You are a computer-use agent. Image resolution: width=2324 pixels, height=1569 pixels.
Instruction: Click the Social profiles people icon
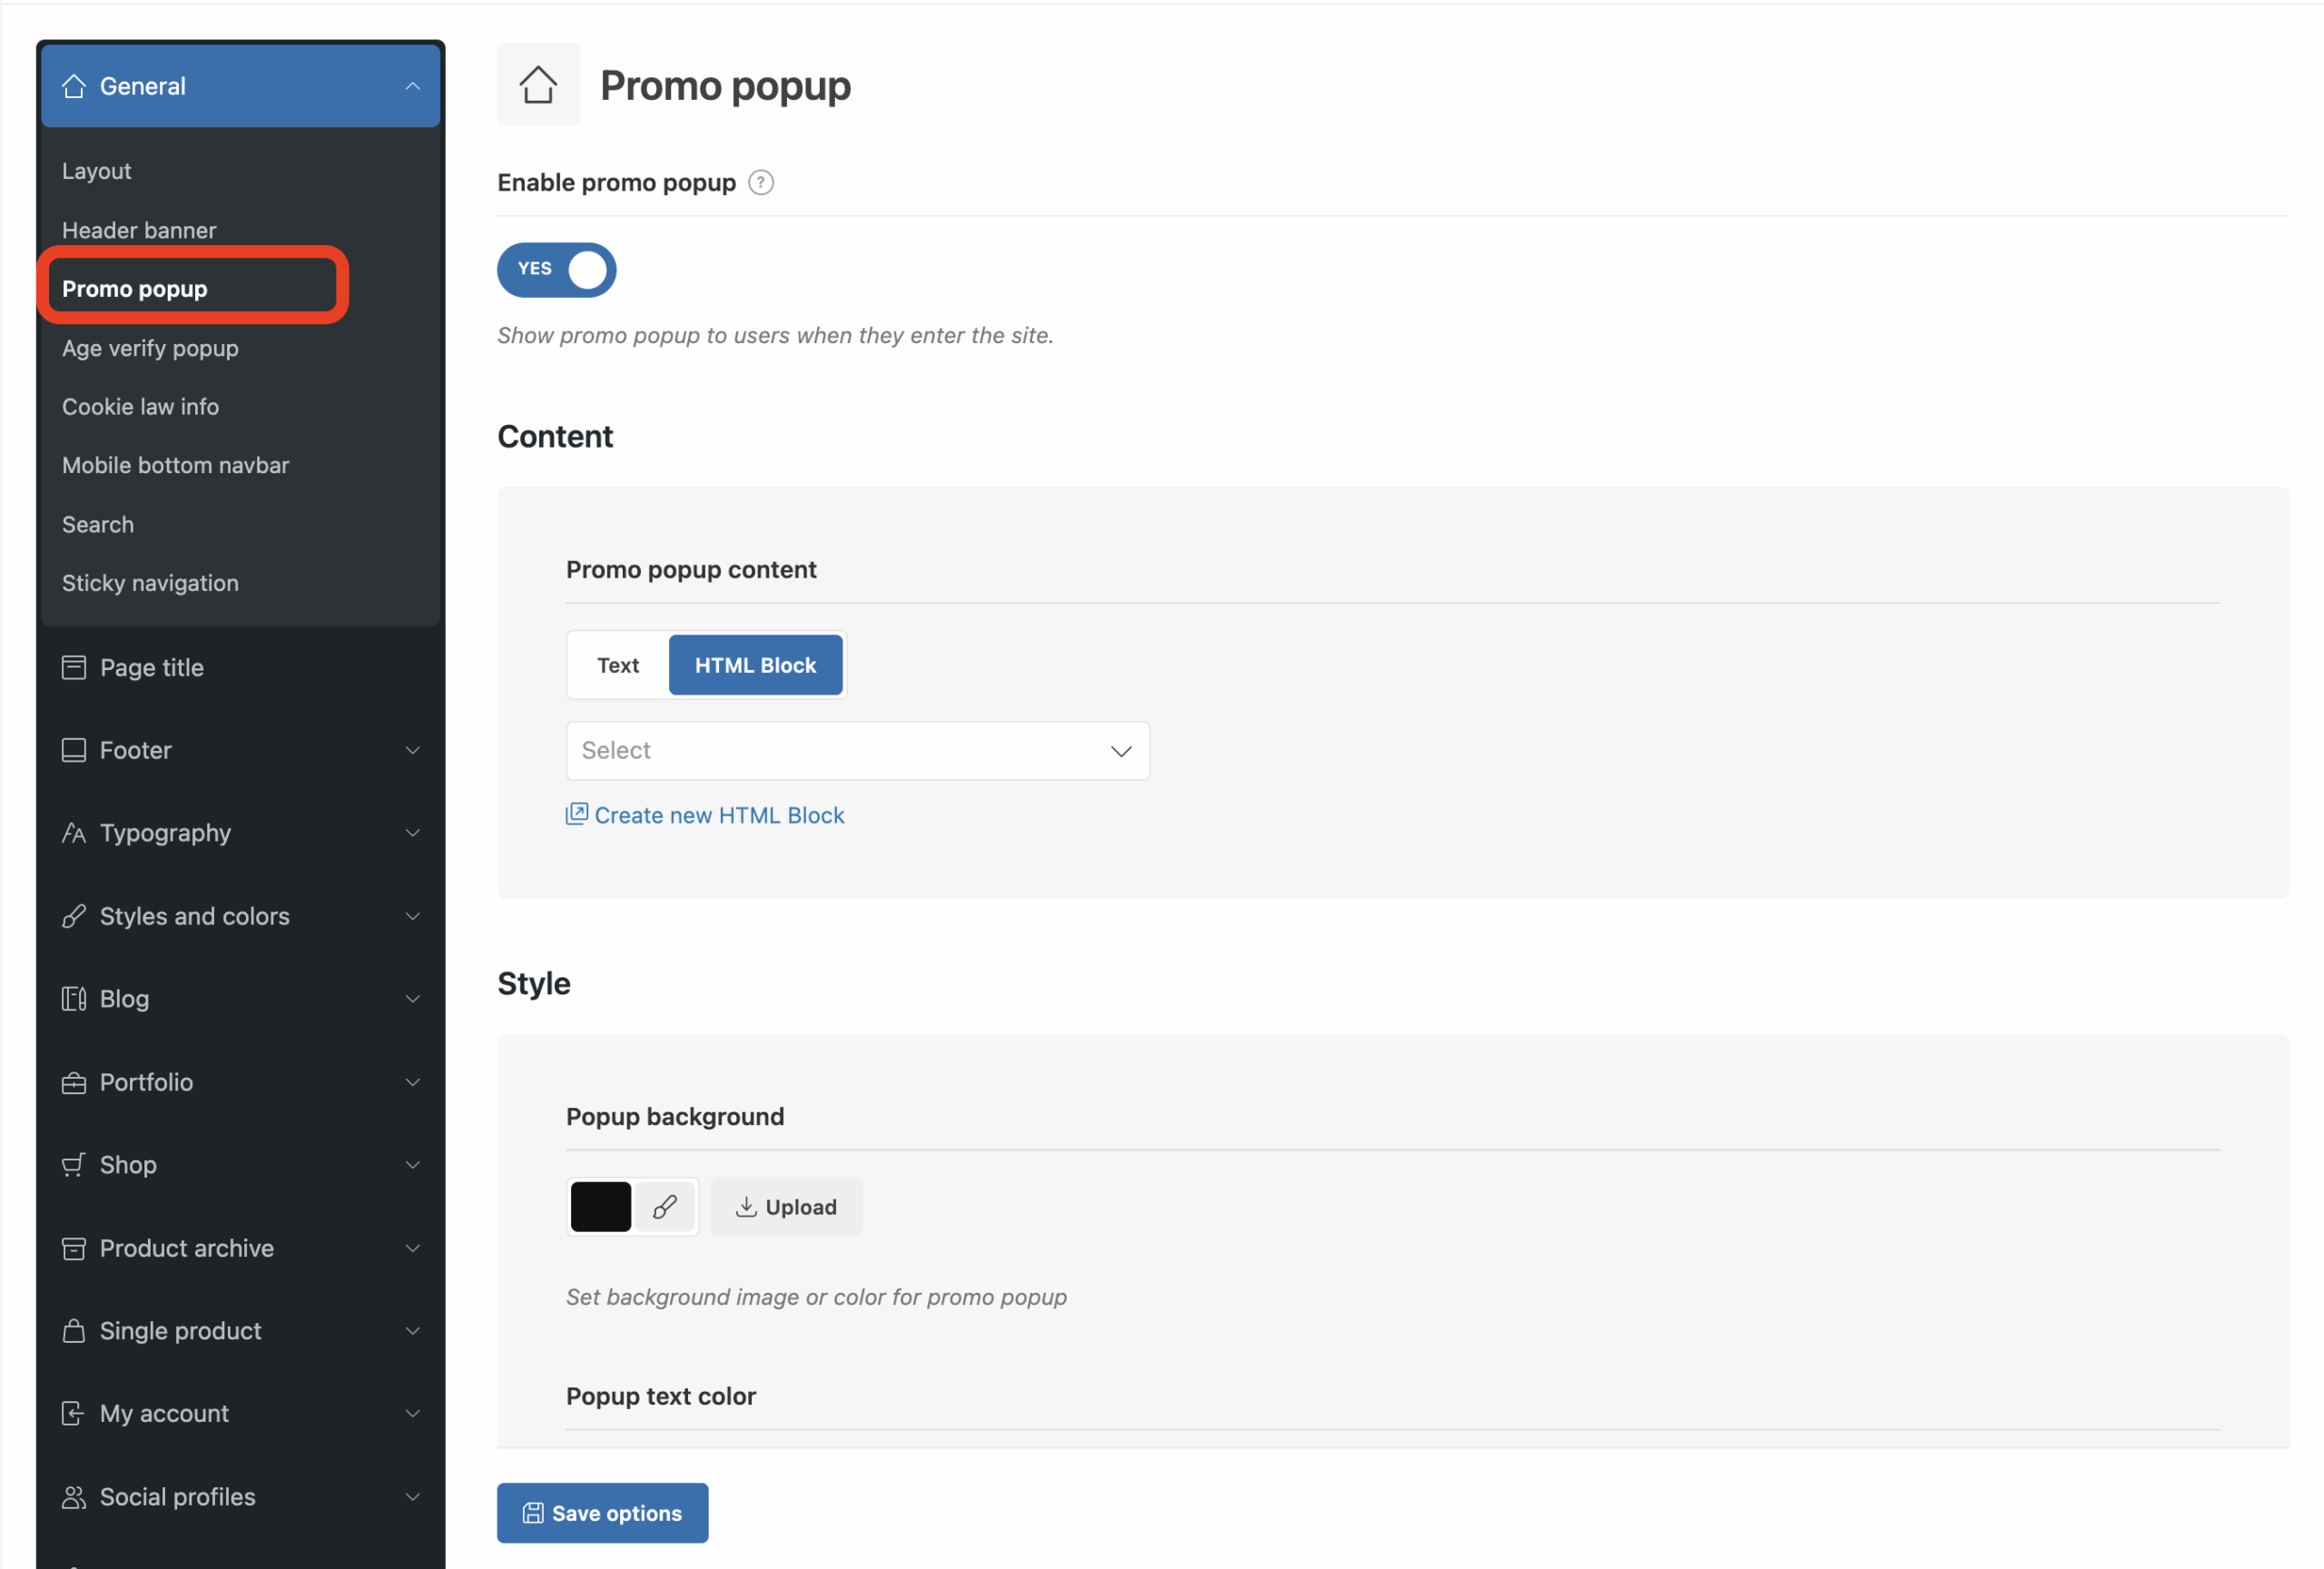pyautogui.click(x=74, y=1497)
